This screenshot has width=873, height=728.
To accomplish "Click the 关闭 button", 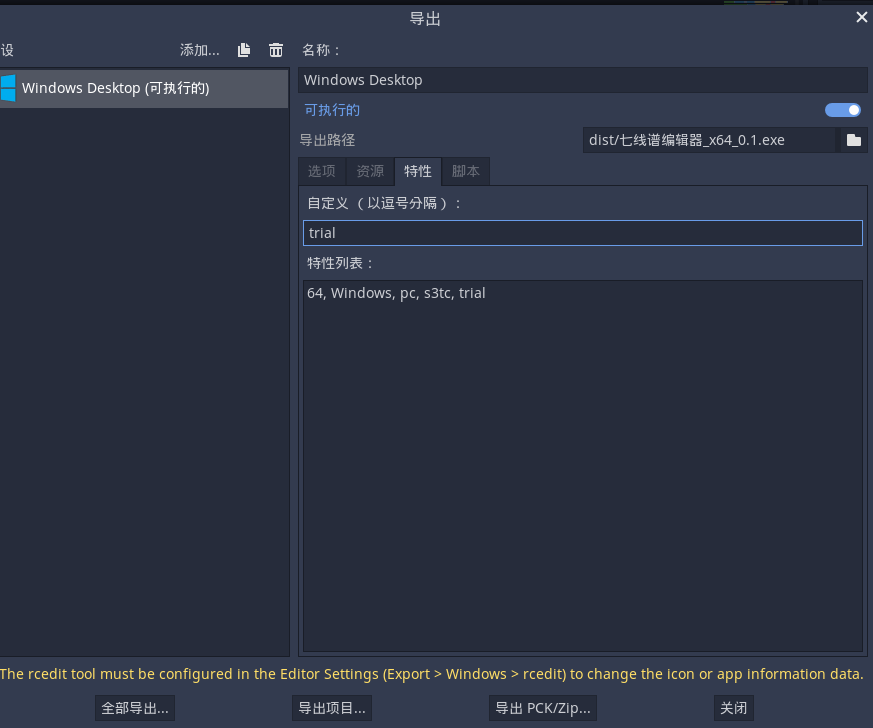I will (734, 708).
